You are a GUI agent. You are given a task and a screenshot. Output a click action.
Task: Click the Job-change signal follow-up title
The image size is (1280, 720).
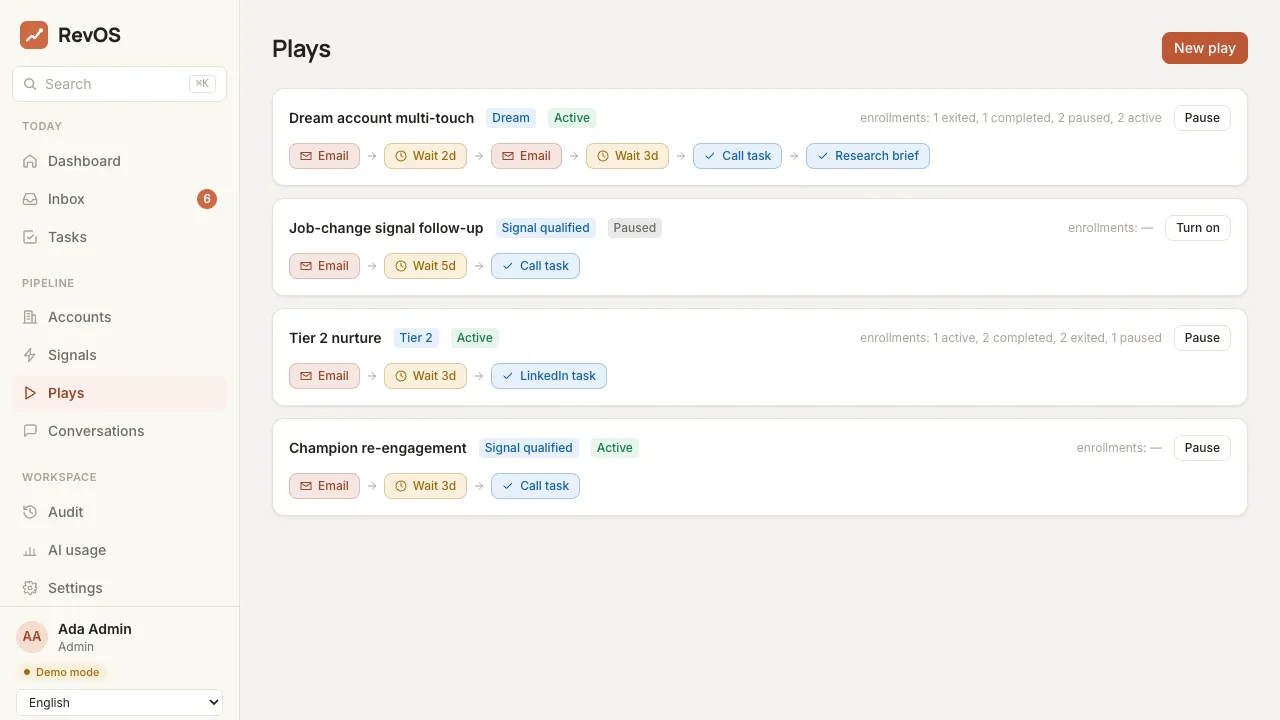click(386, 228)
